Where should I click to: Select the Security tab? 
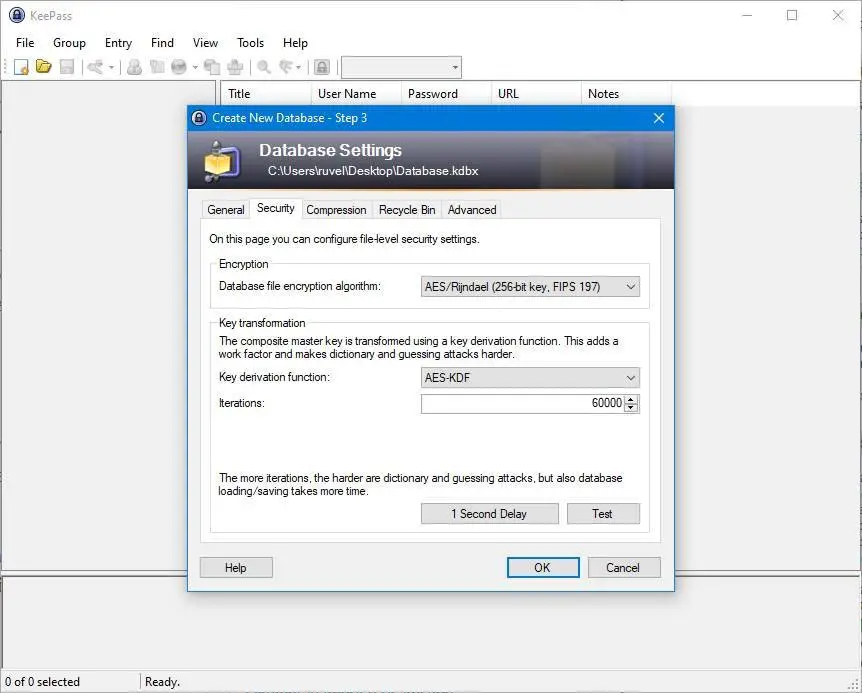(x=275, y=208)
